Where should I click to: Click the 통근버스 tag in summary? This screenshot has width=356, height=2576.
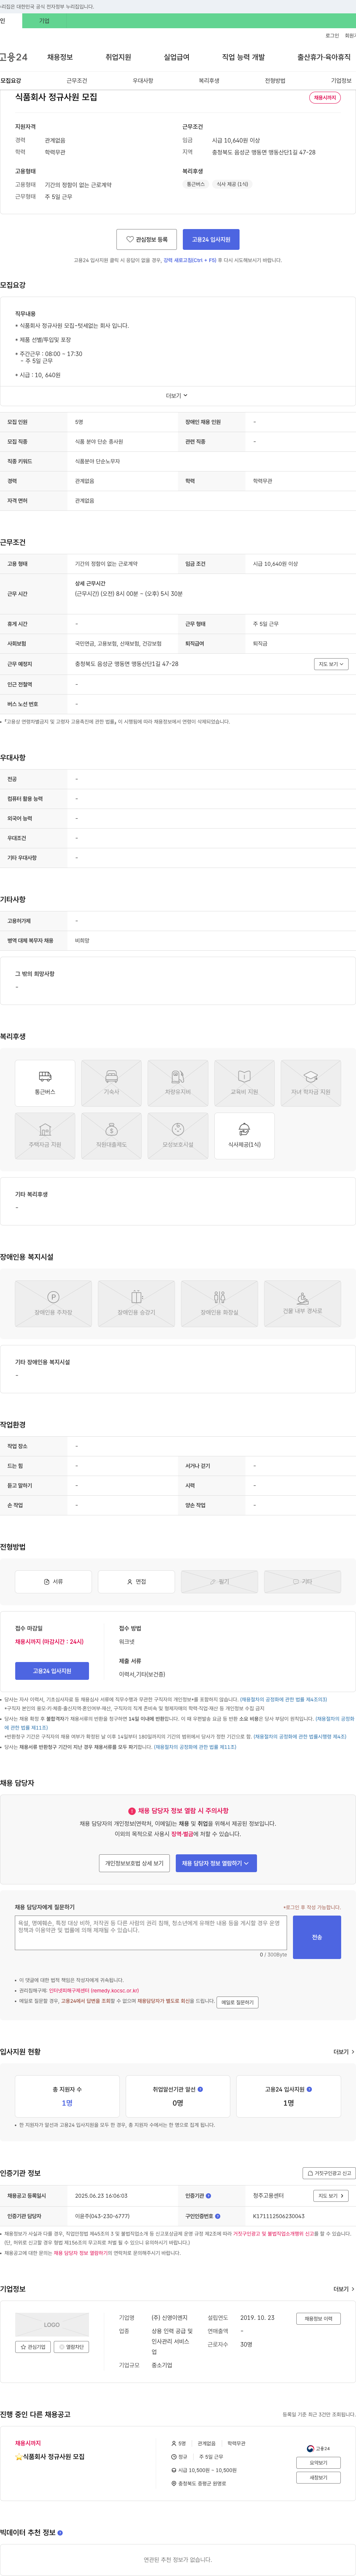point(196,184)
